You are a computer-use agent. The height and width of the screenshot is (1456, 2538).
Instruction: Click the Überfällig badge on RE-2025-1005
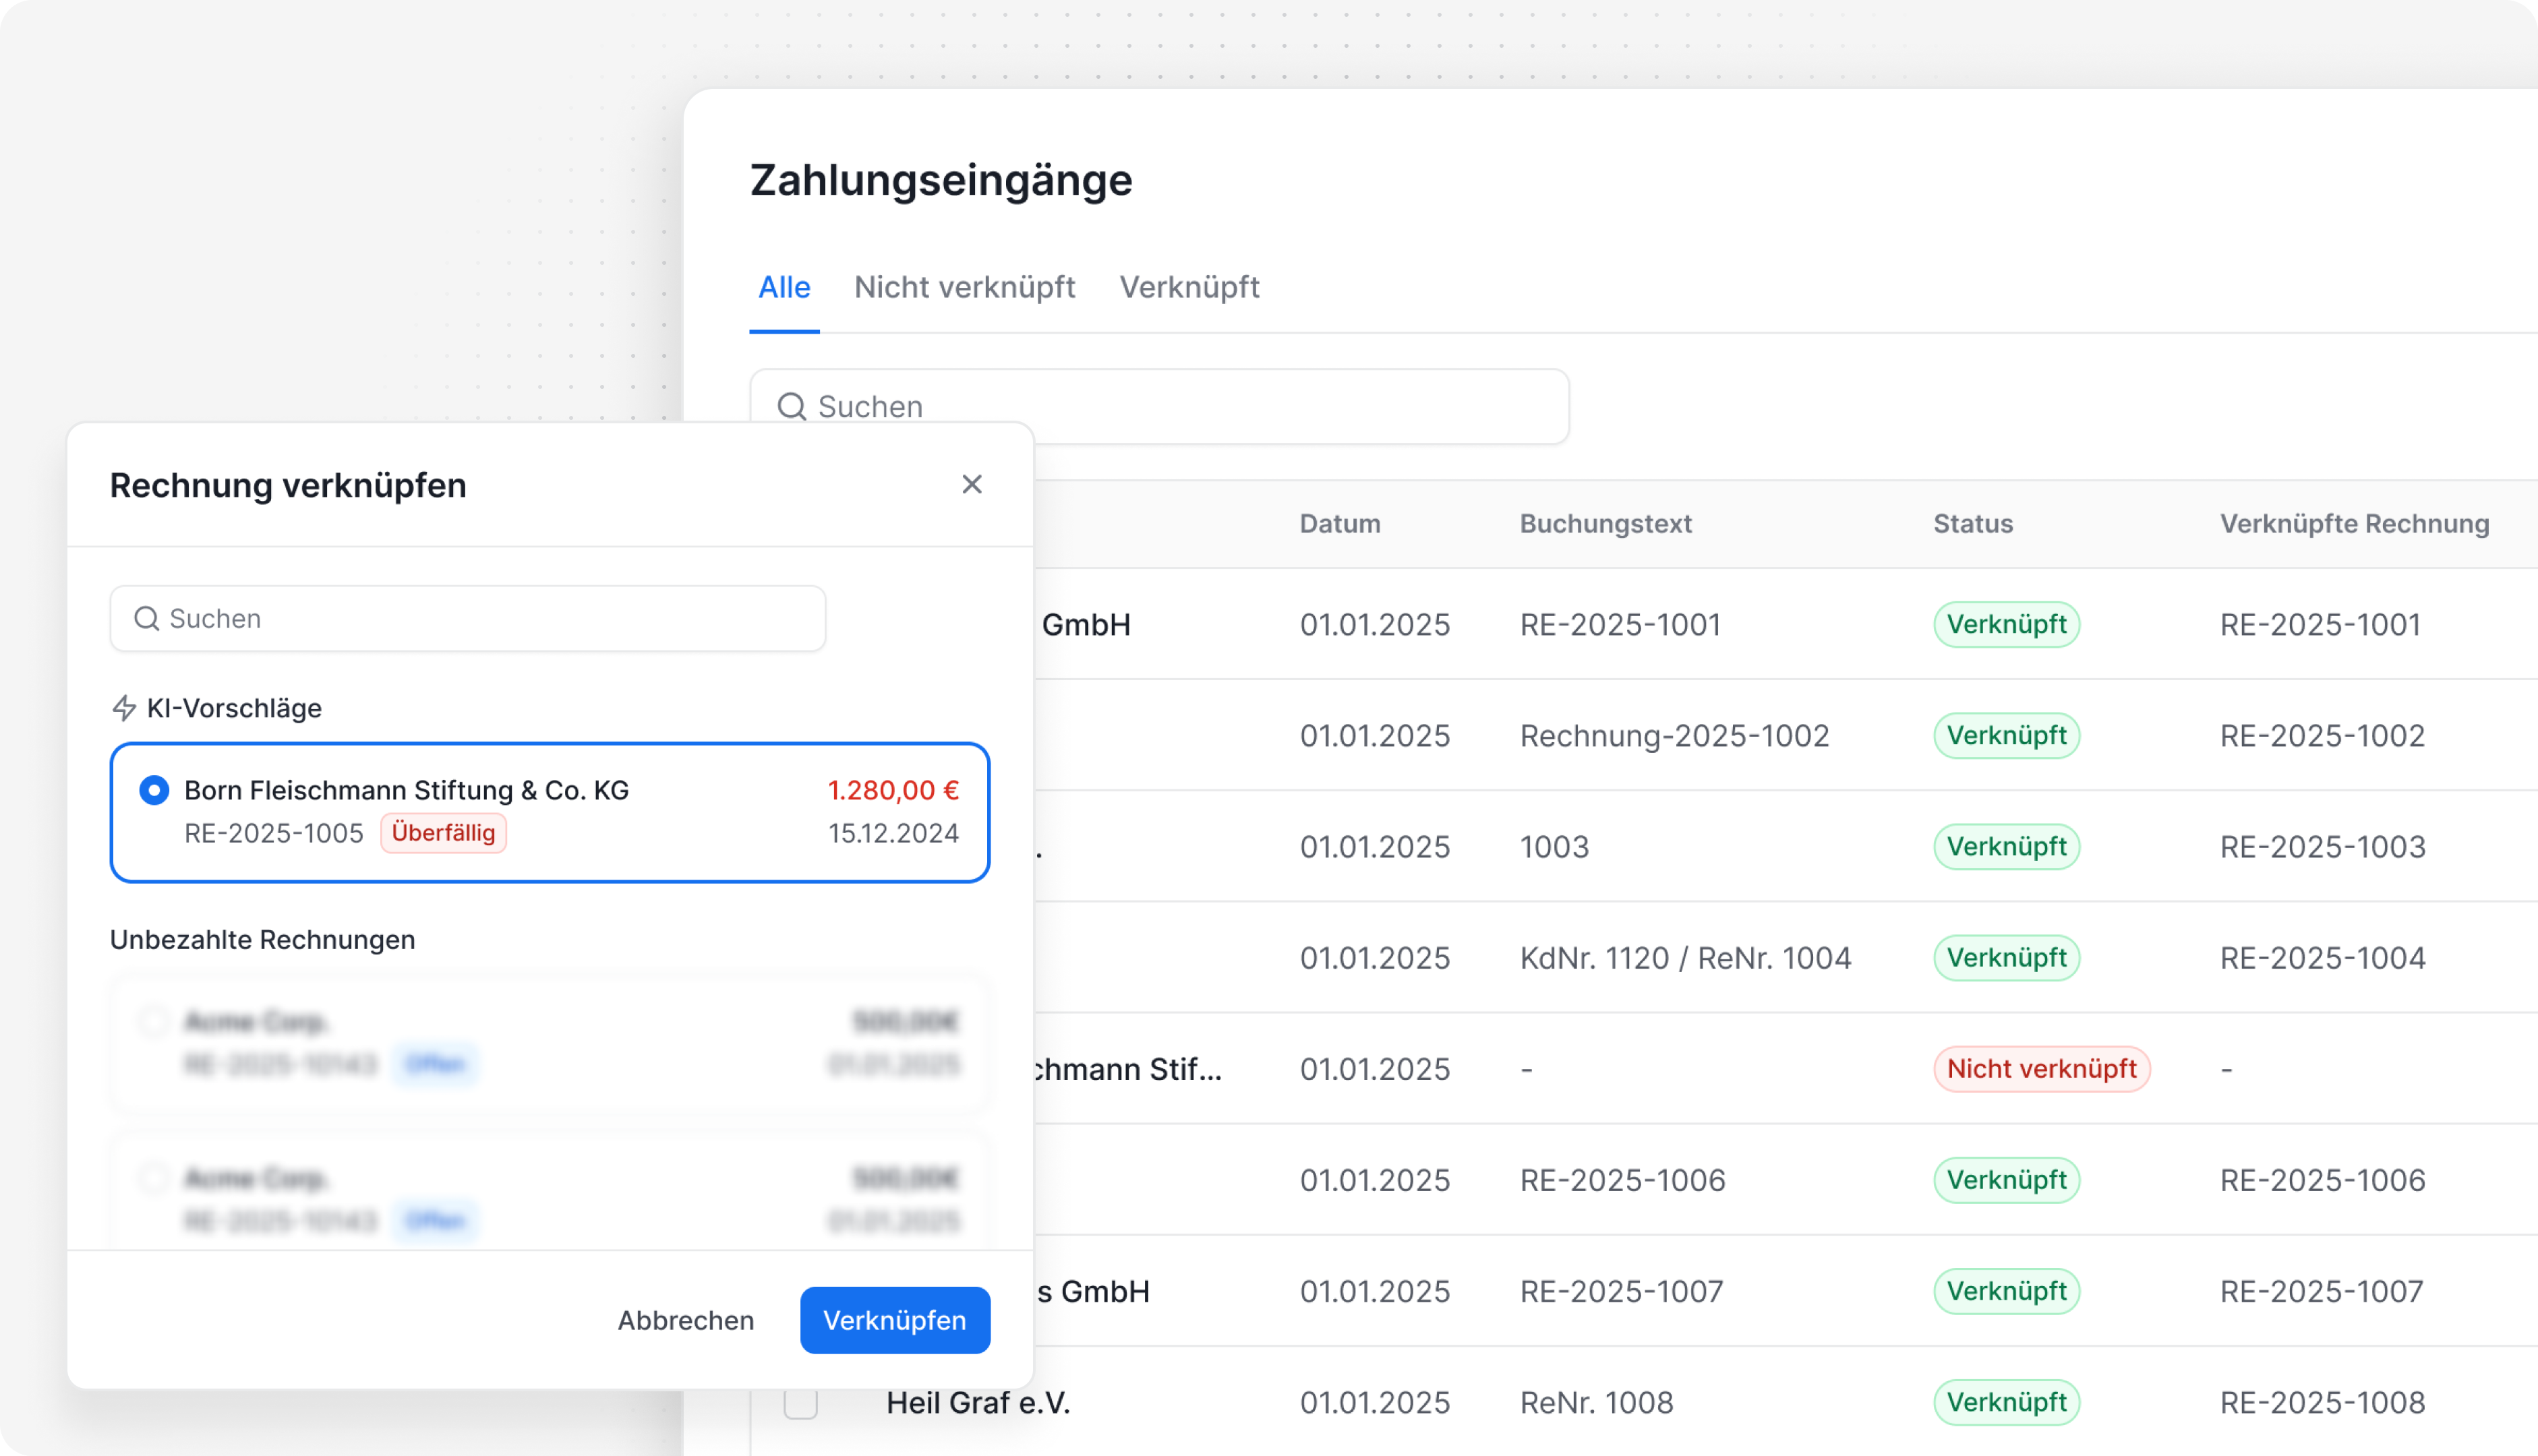coord(443,833)
